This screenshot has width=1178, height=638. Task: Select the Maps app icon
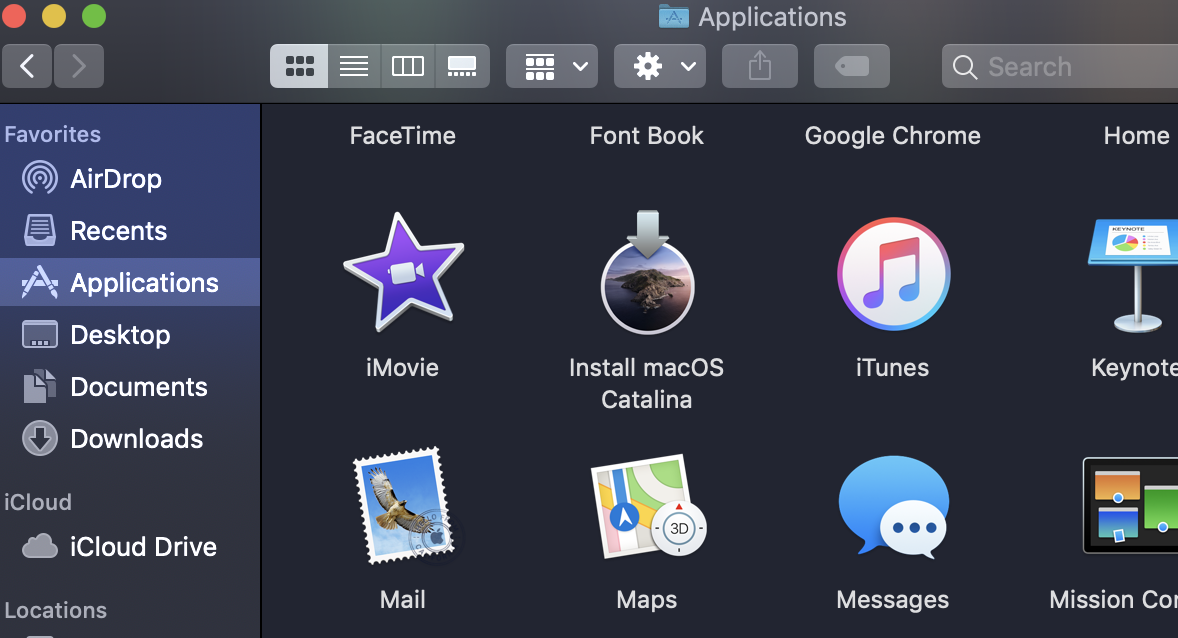coord(648,506)
